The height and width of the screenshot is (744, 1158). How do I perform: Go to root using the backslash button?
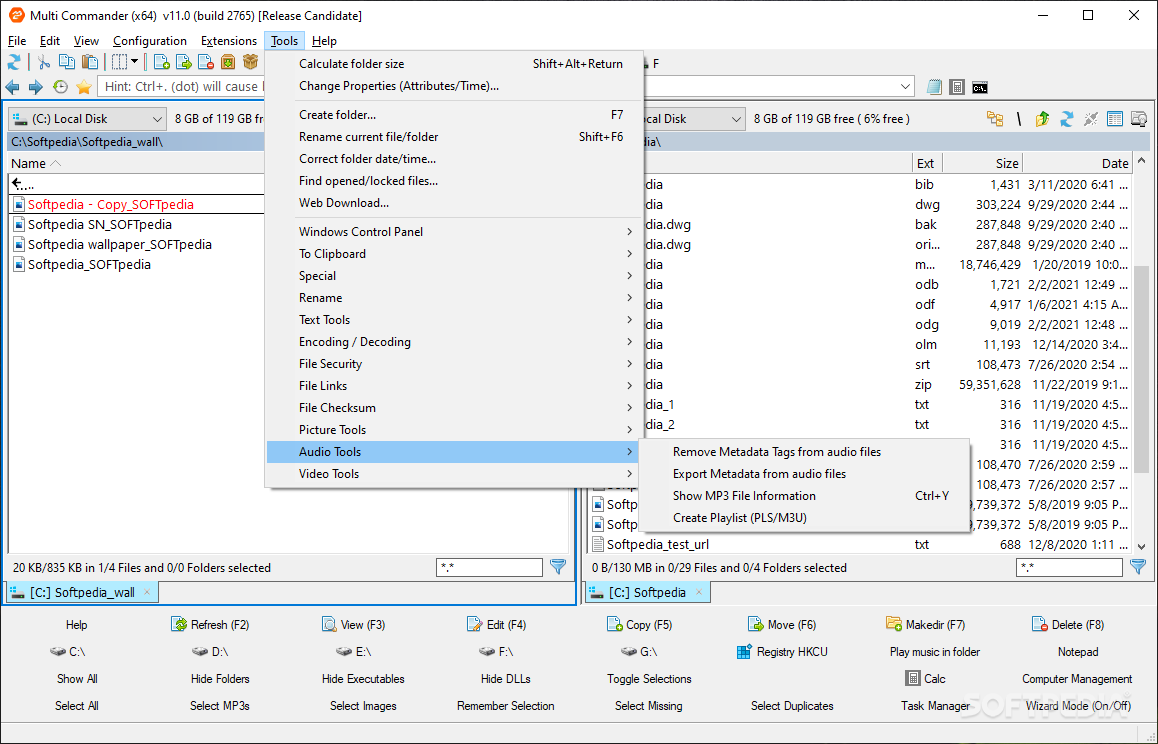[1018, 118]
